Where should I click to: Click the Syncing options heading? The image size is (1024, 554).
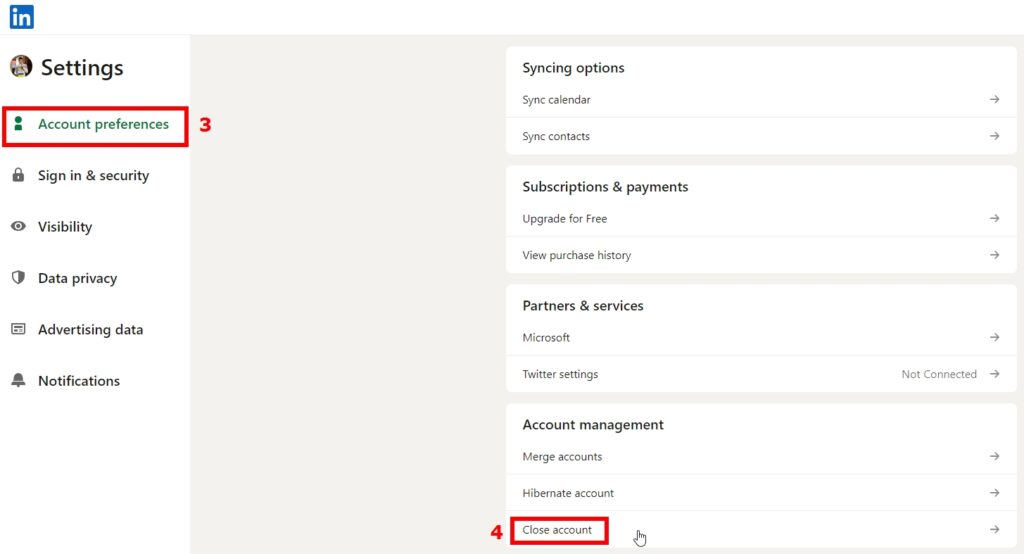[573, 68]
